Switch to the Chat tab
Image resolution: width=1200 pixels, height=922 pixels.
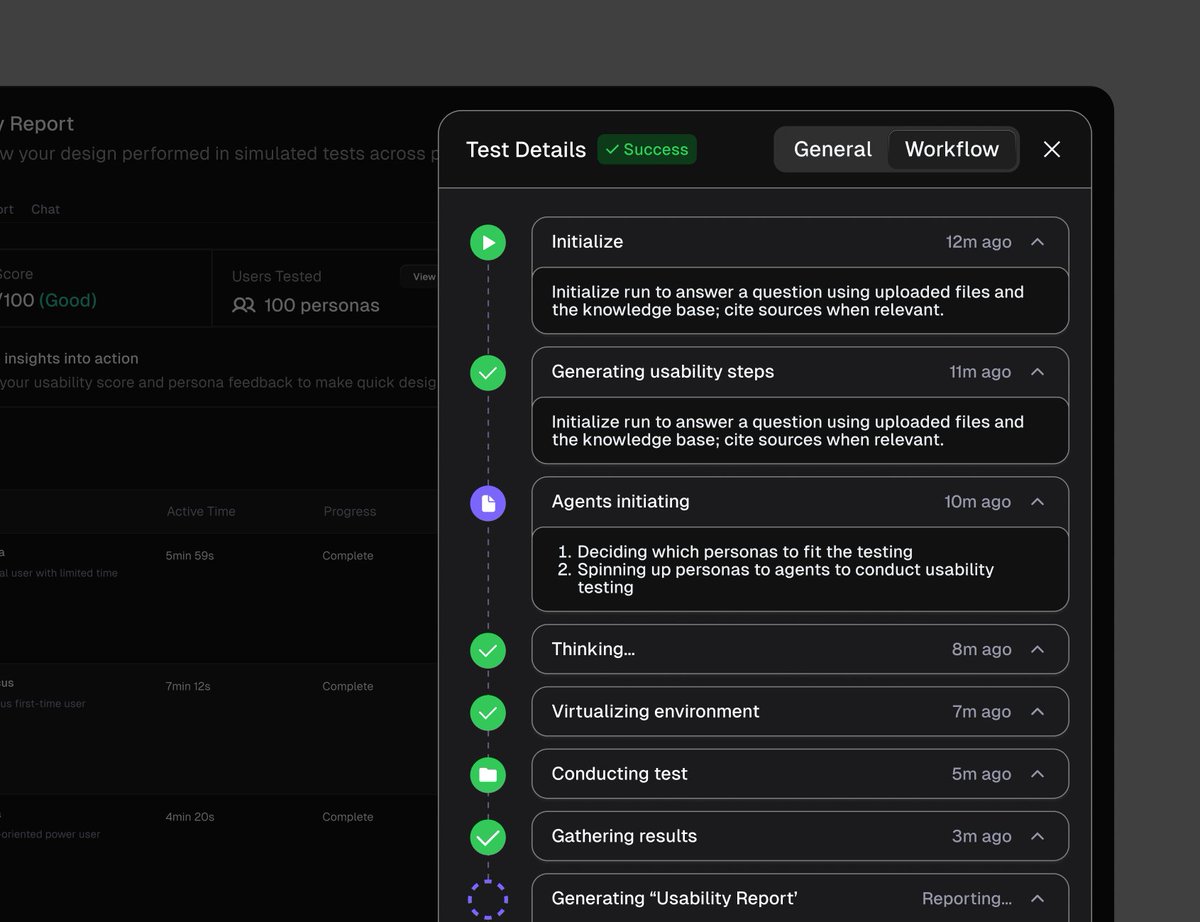click(45, 209)
